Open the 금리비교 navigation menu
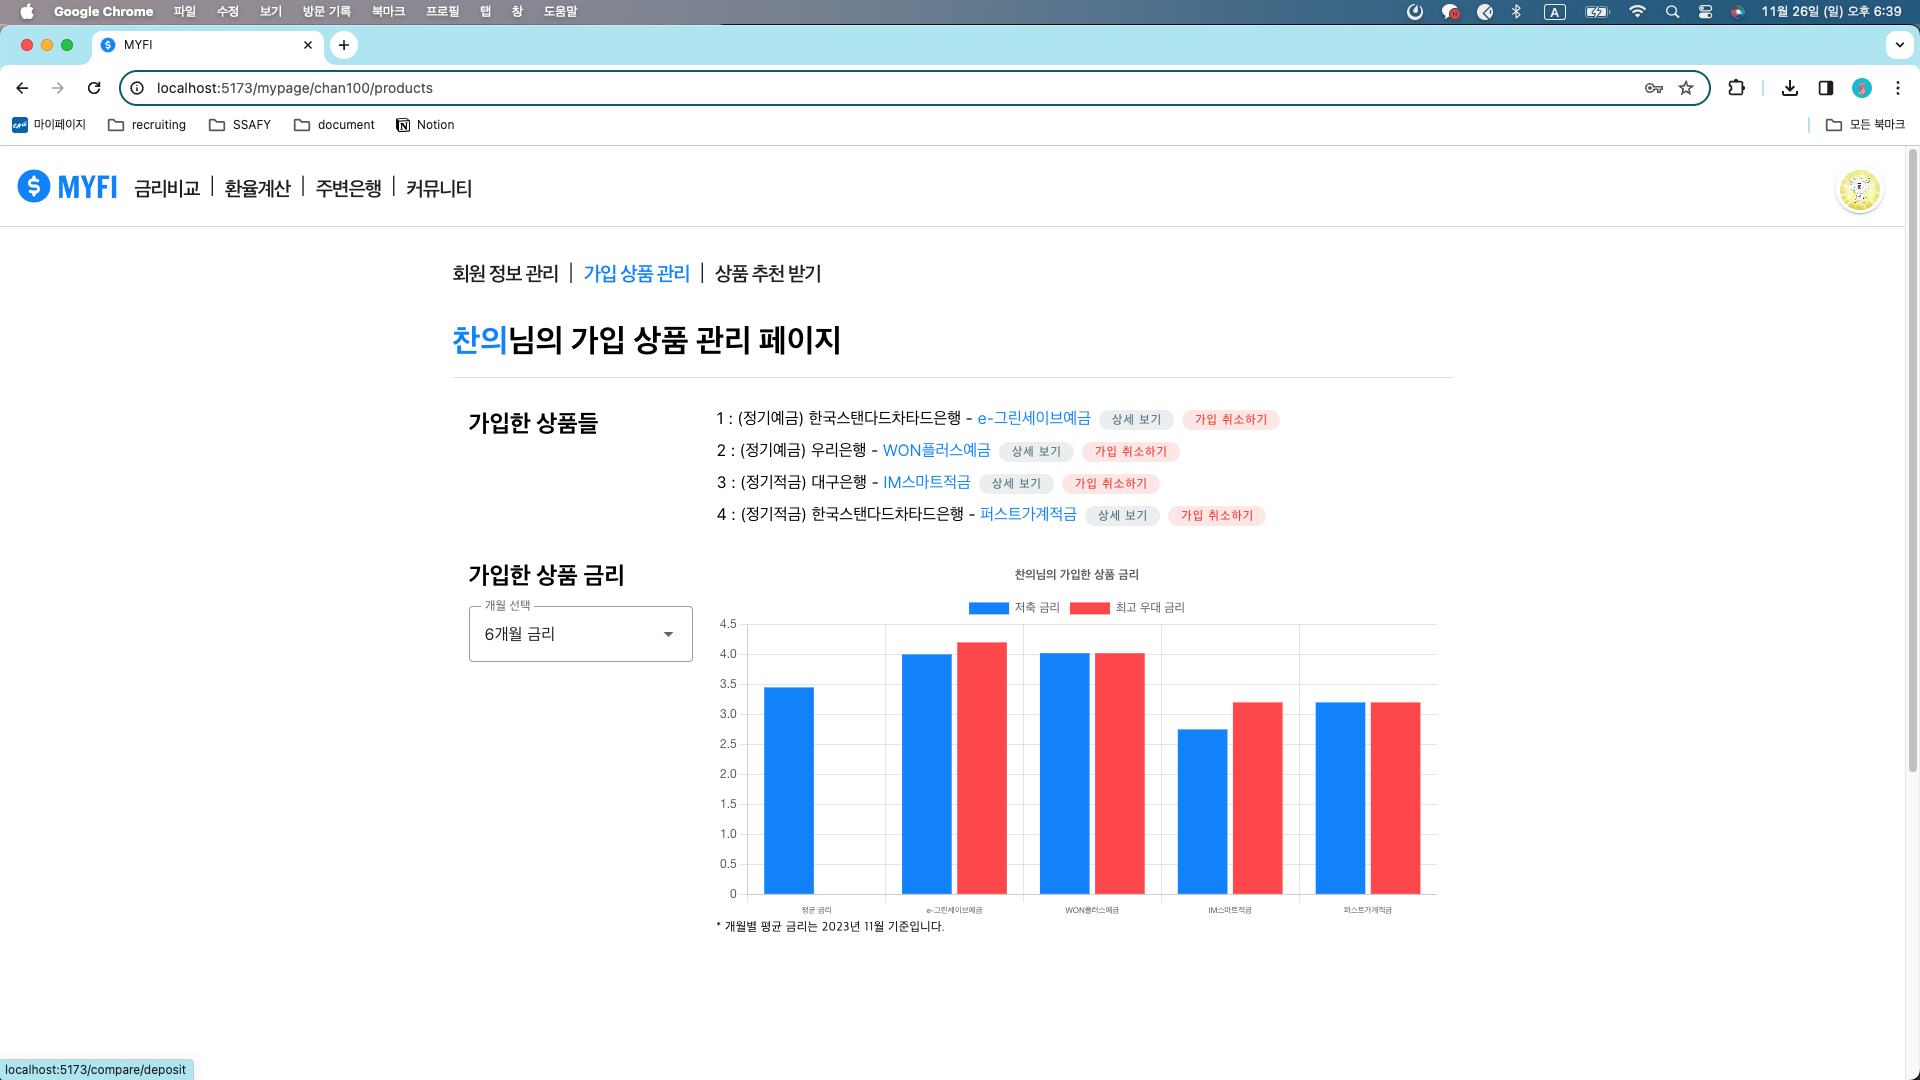Screen dimensions: 1920x1080 (167, 188)
